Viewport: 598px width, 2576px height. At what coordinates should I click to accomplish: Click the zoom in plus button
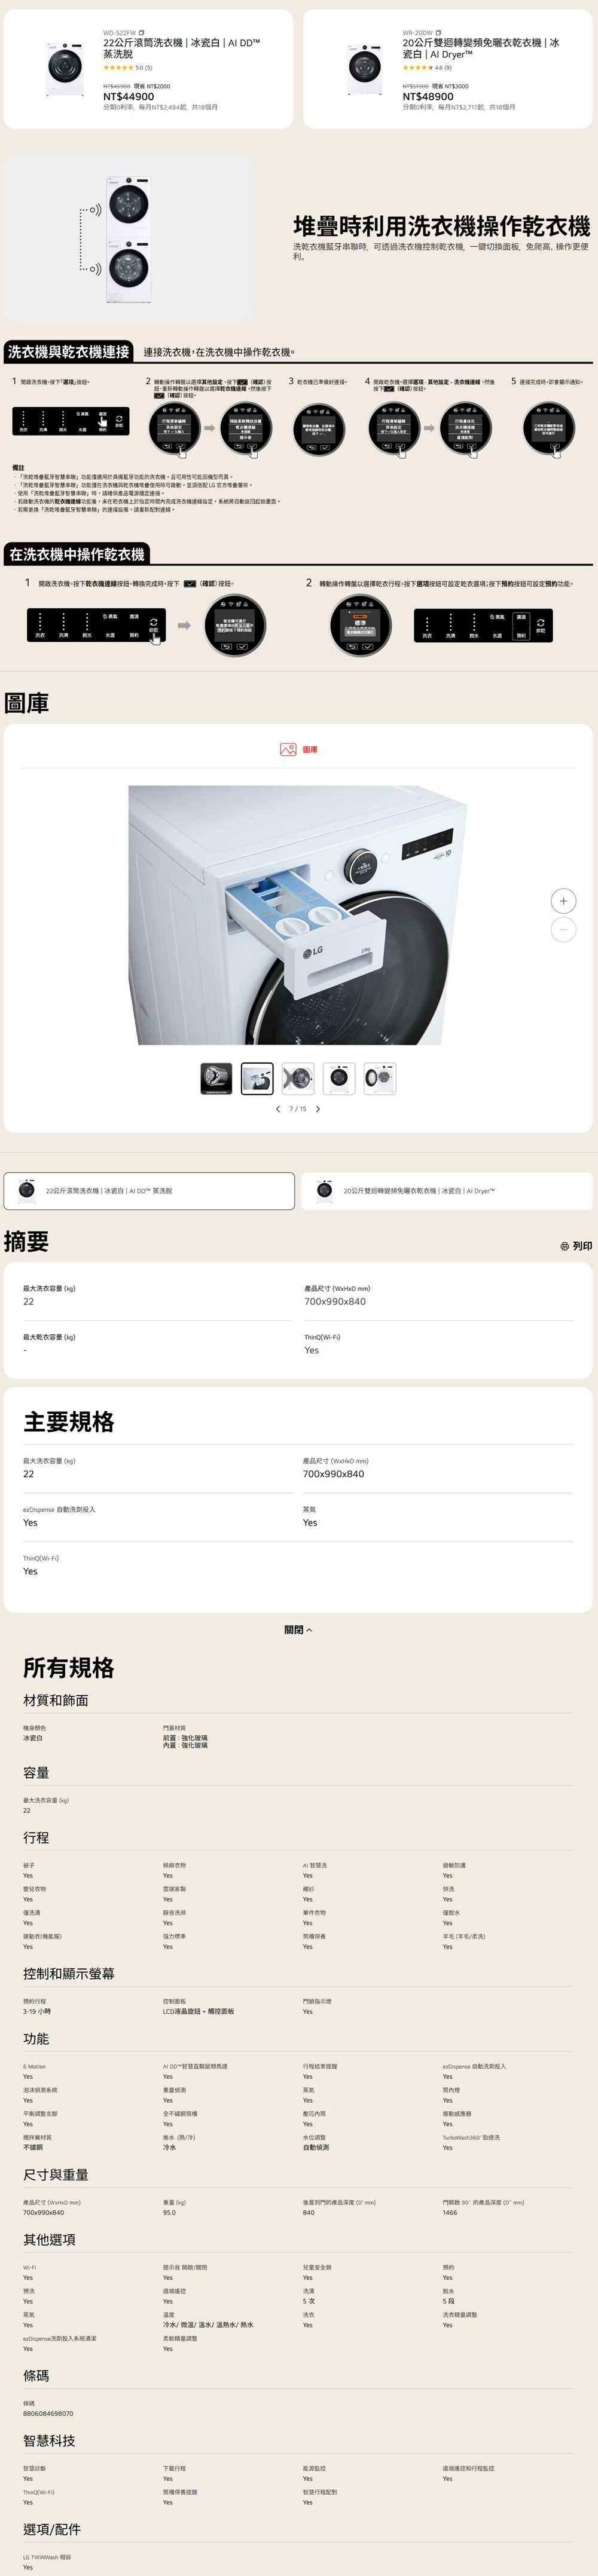click(563, 900)
